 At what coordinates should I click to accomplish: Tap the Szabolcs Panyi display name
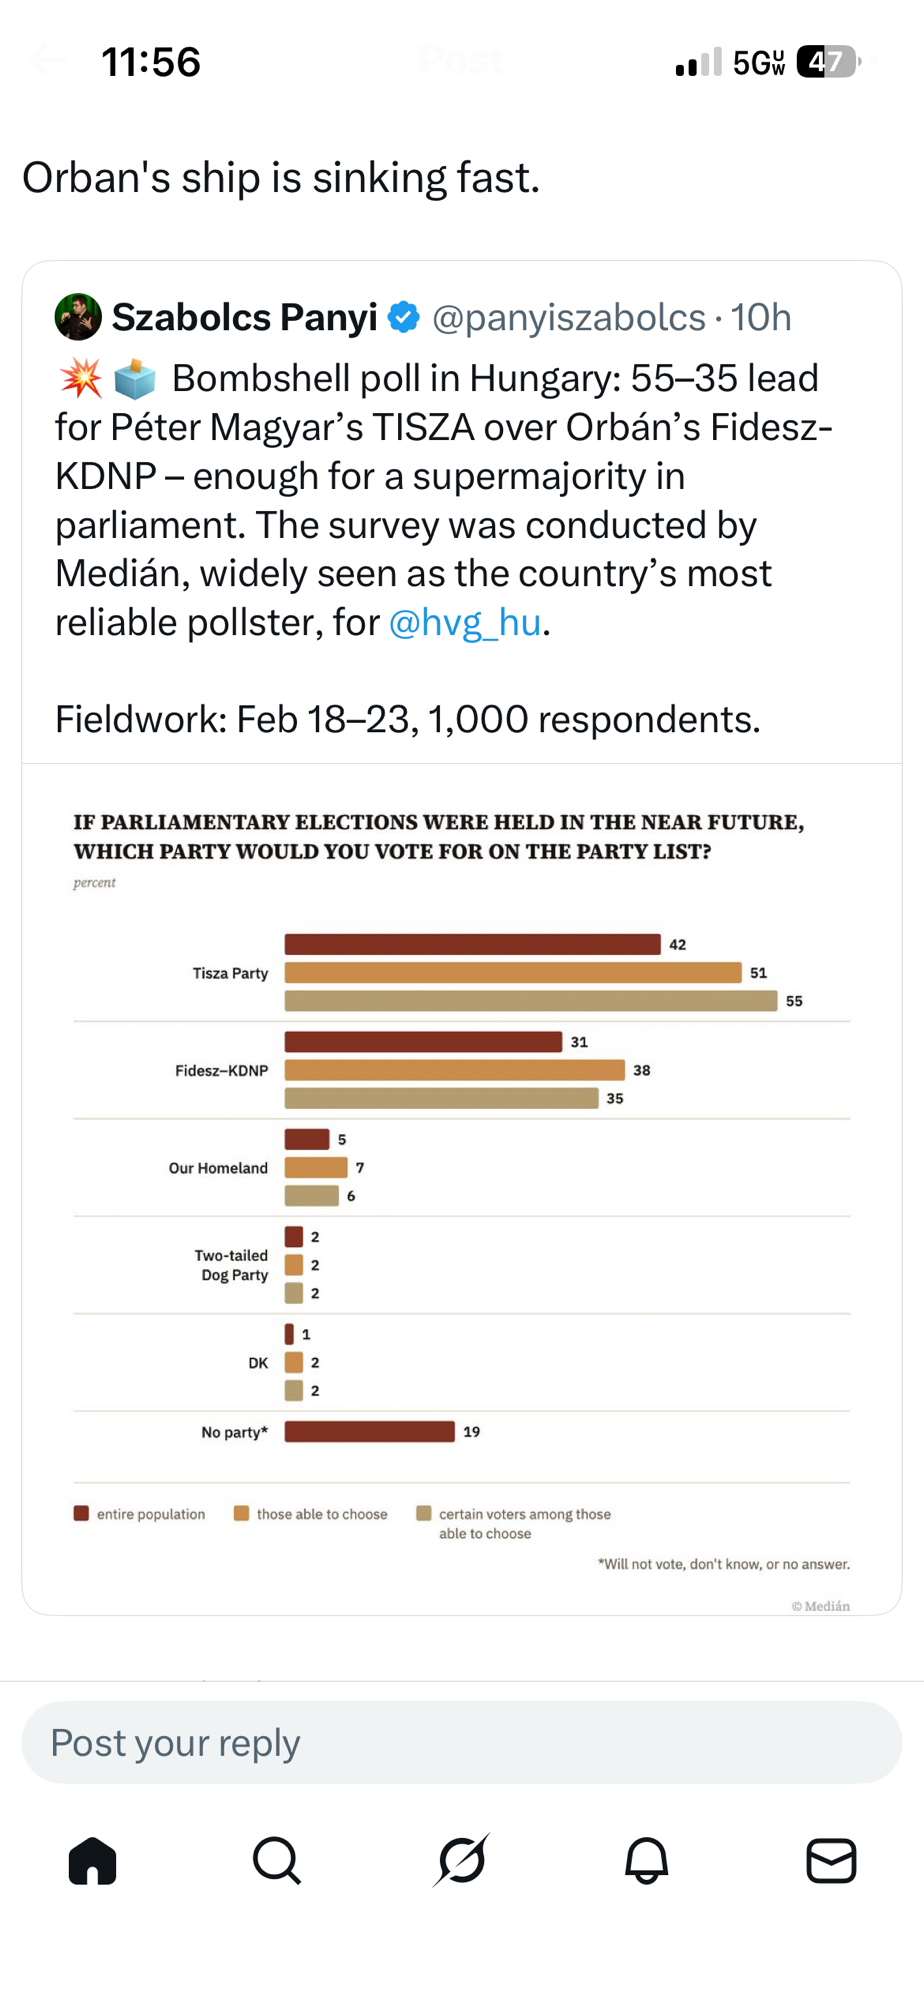244,317
